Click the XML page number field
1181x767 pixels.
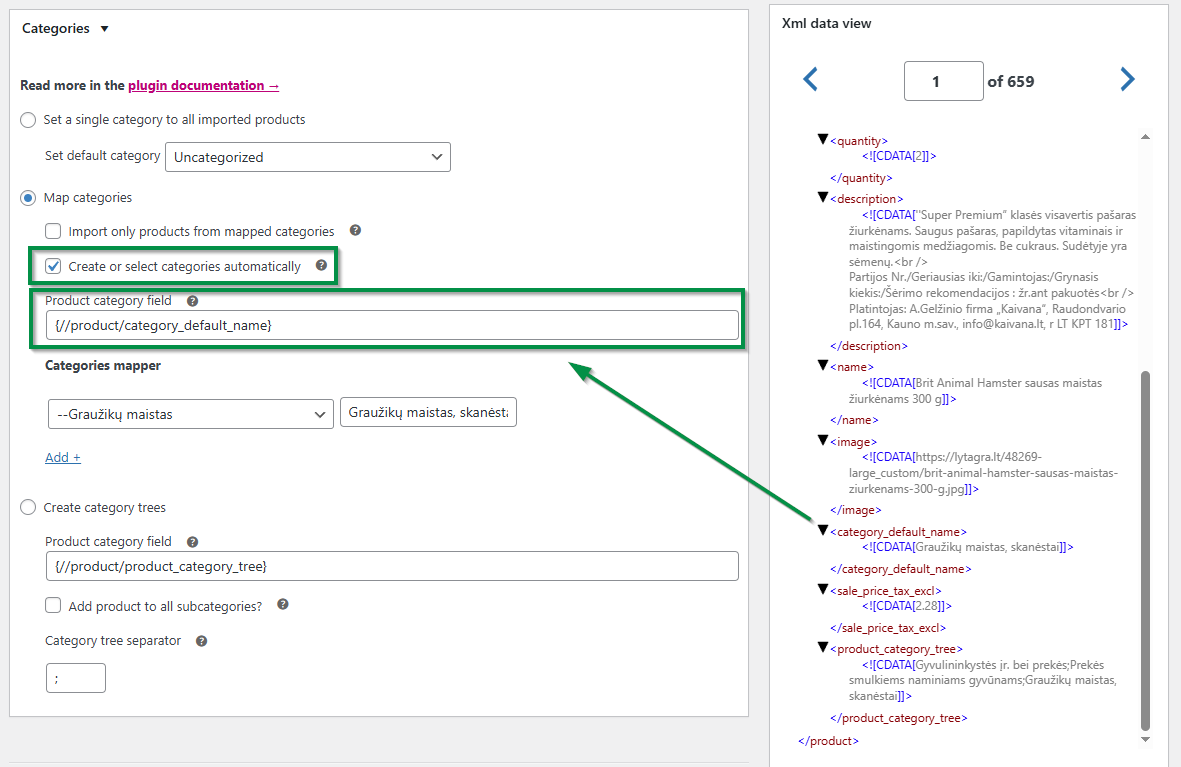[943, 79]
